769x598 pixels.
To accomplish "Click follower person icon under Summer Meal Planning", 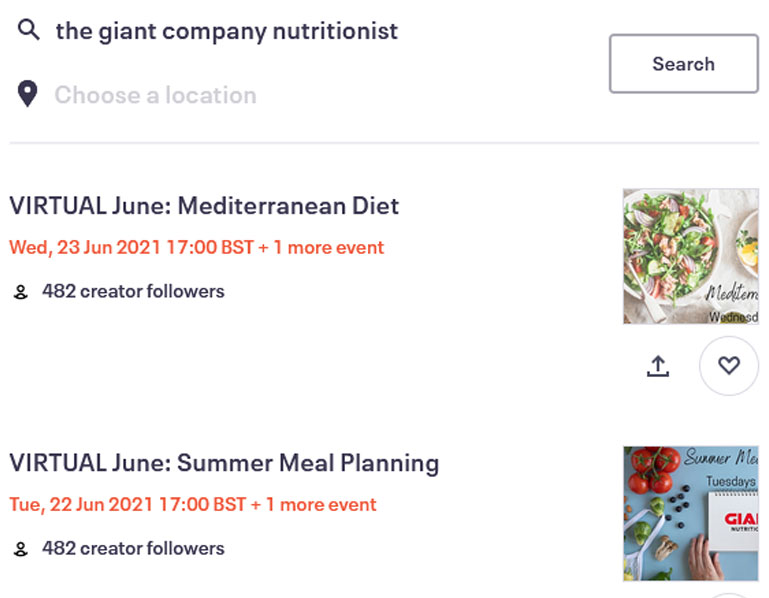I will 20,549.
